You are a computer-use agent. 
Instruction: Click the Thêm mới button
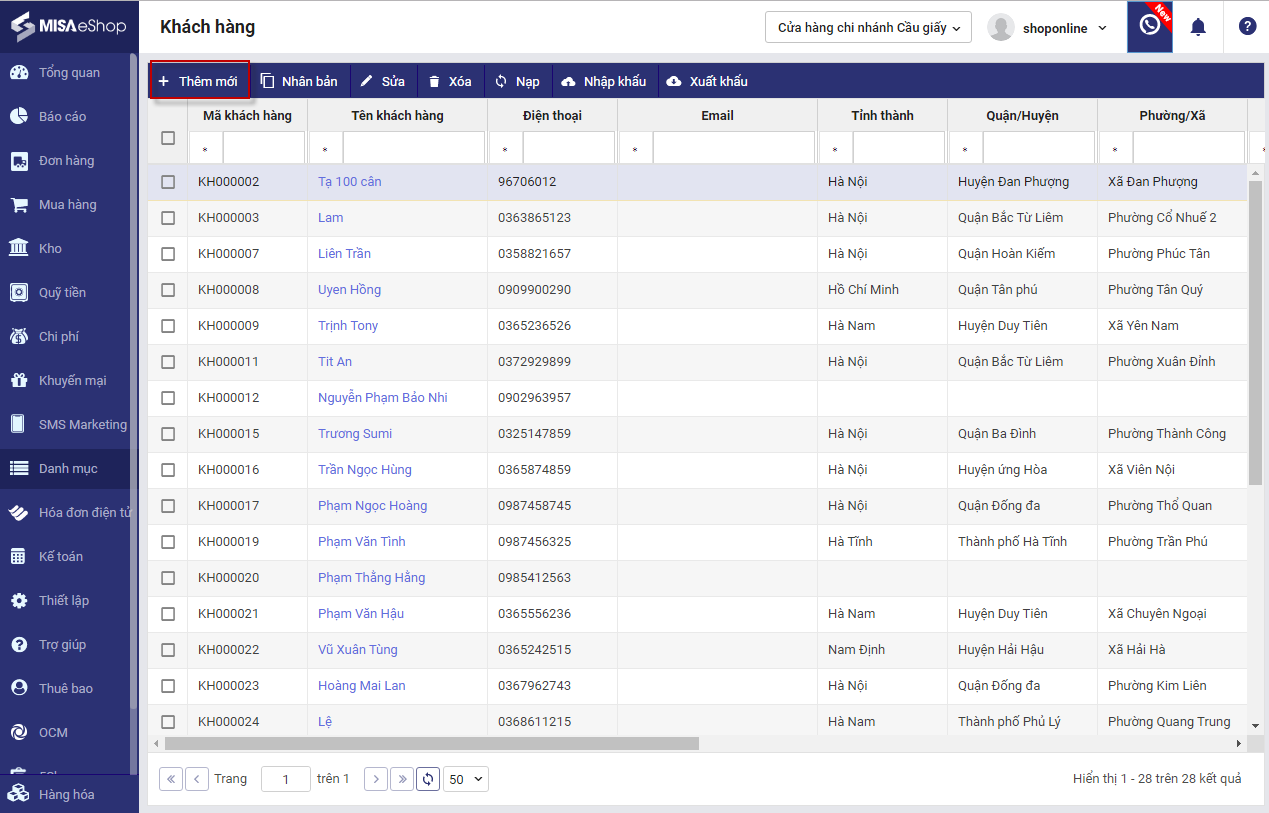199,81
